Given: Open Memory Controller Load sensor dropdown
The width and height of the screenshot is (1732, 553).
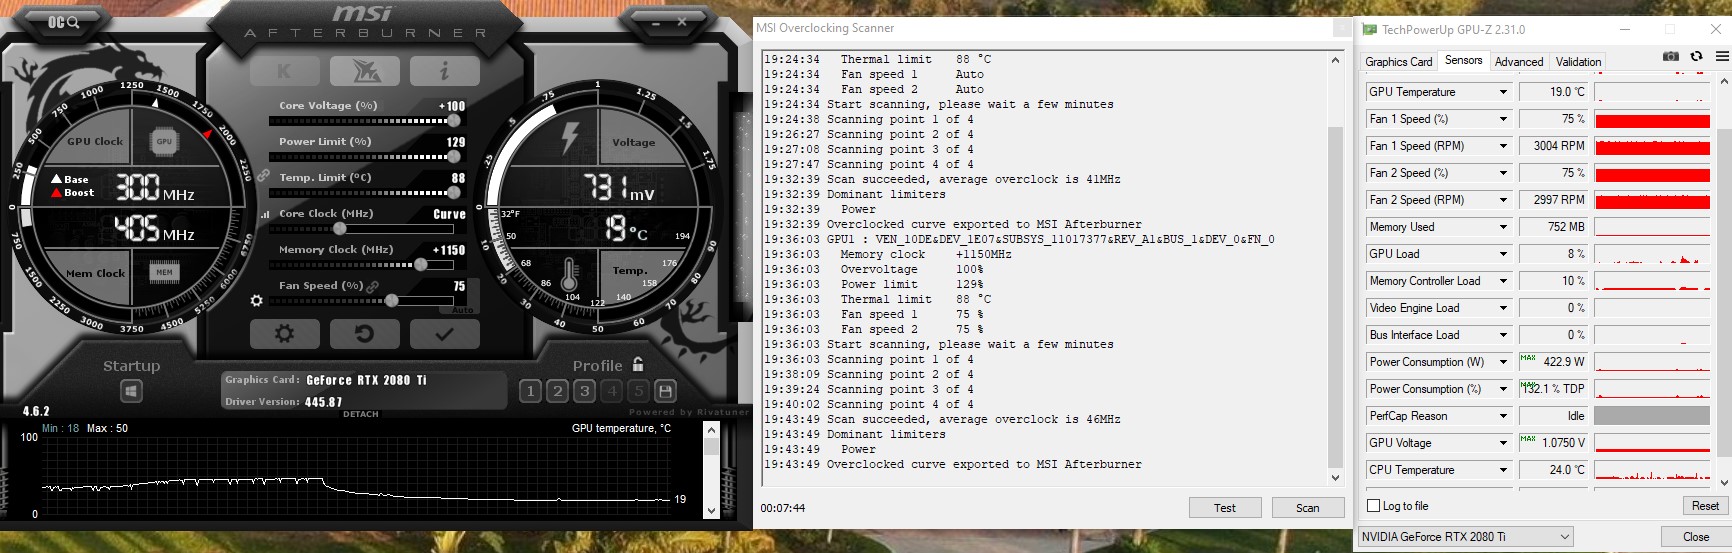Looking at the screenshot, I should click(1503, 281).
